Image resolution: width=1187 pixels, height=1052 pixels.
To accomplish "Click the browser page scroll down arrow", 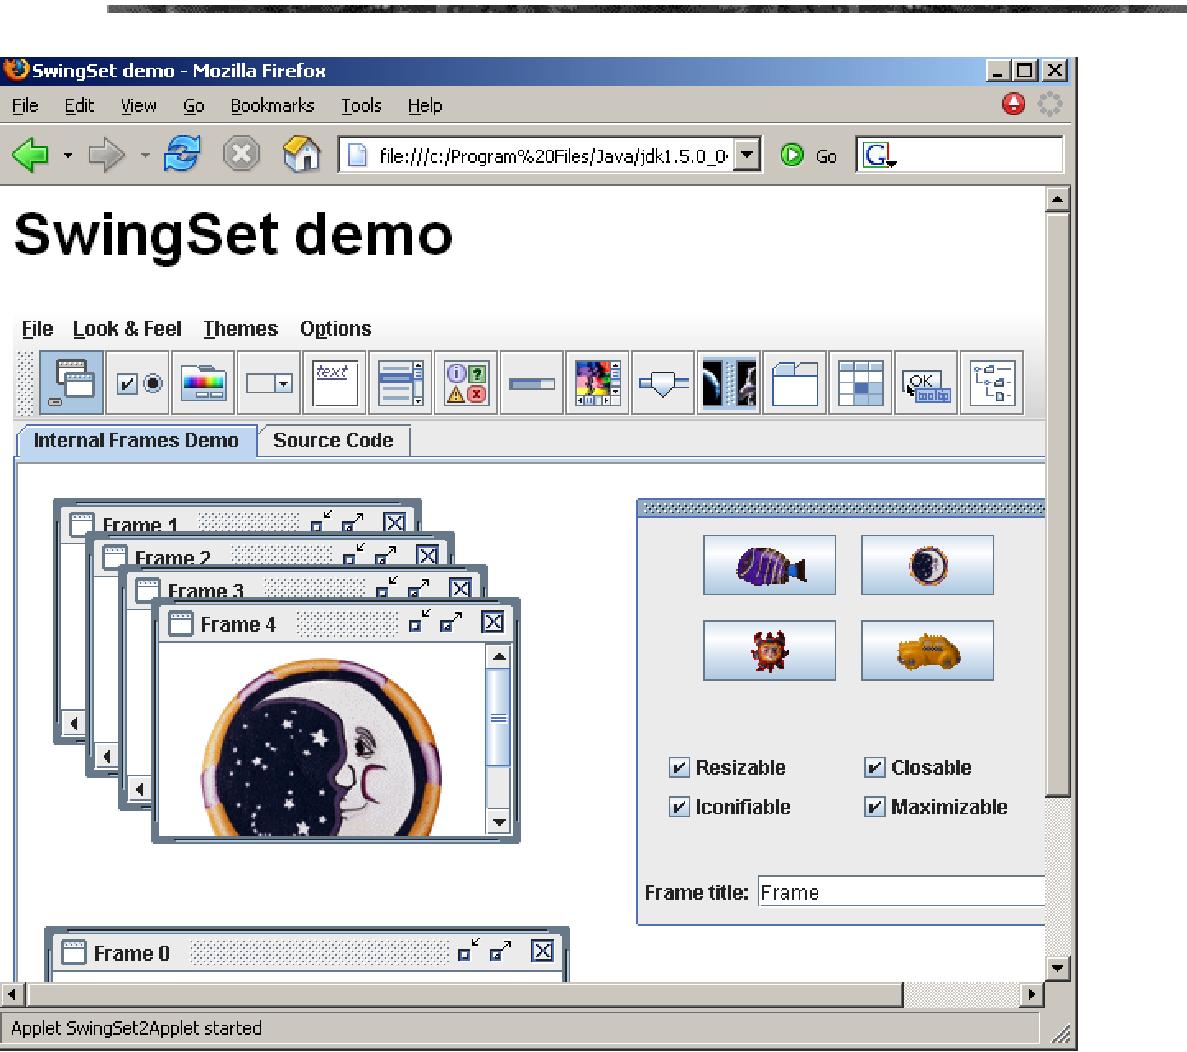I will coord(1057,967).
